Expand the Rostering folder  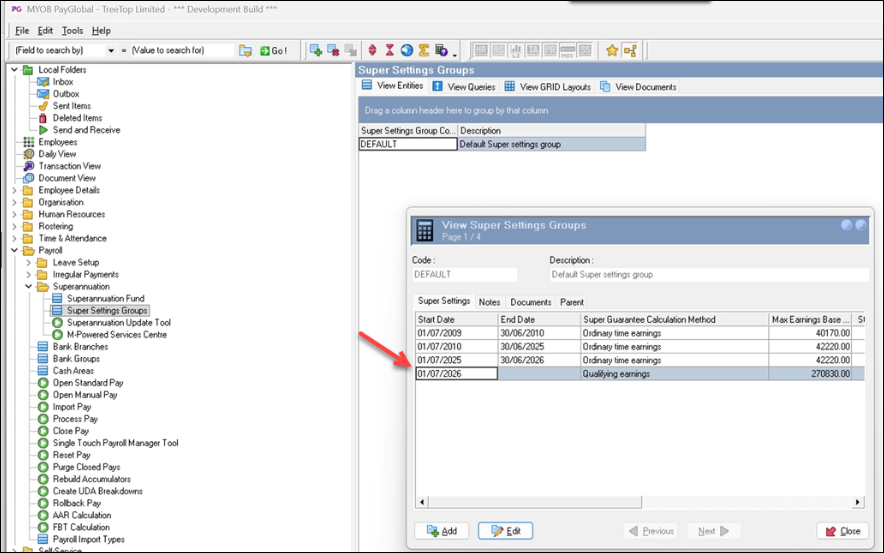click(15, 227)
